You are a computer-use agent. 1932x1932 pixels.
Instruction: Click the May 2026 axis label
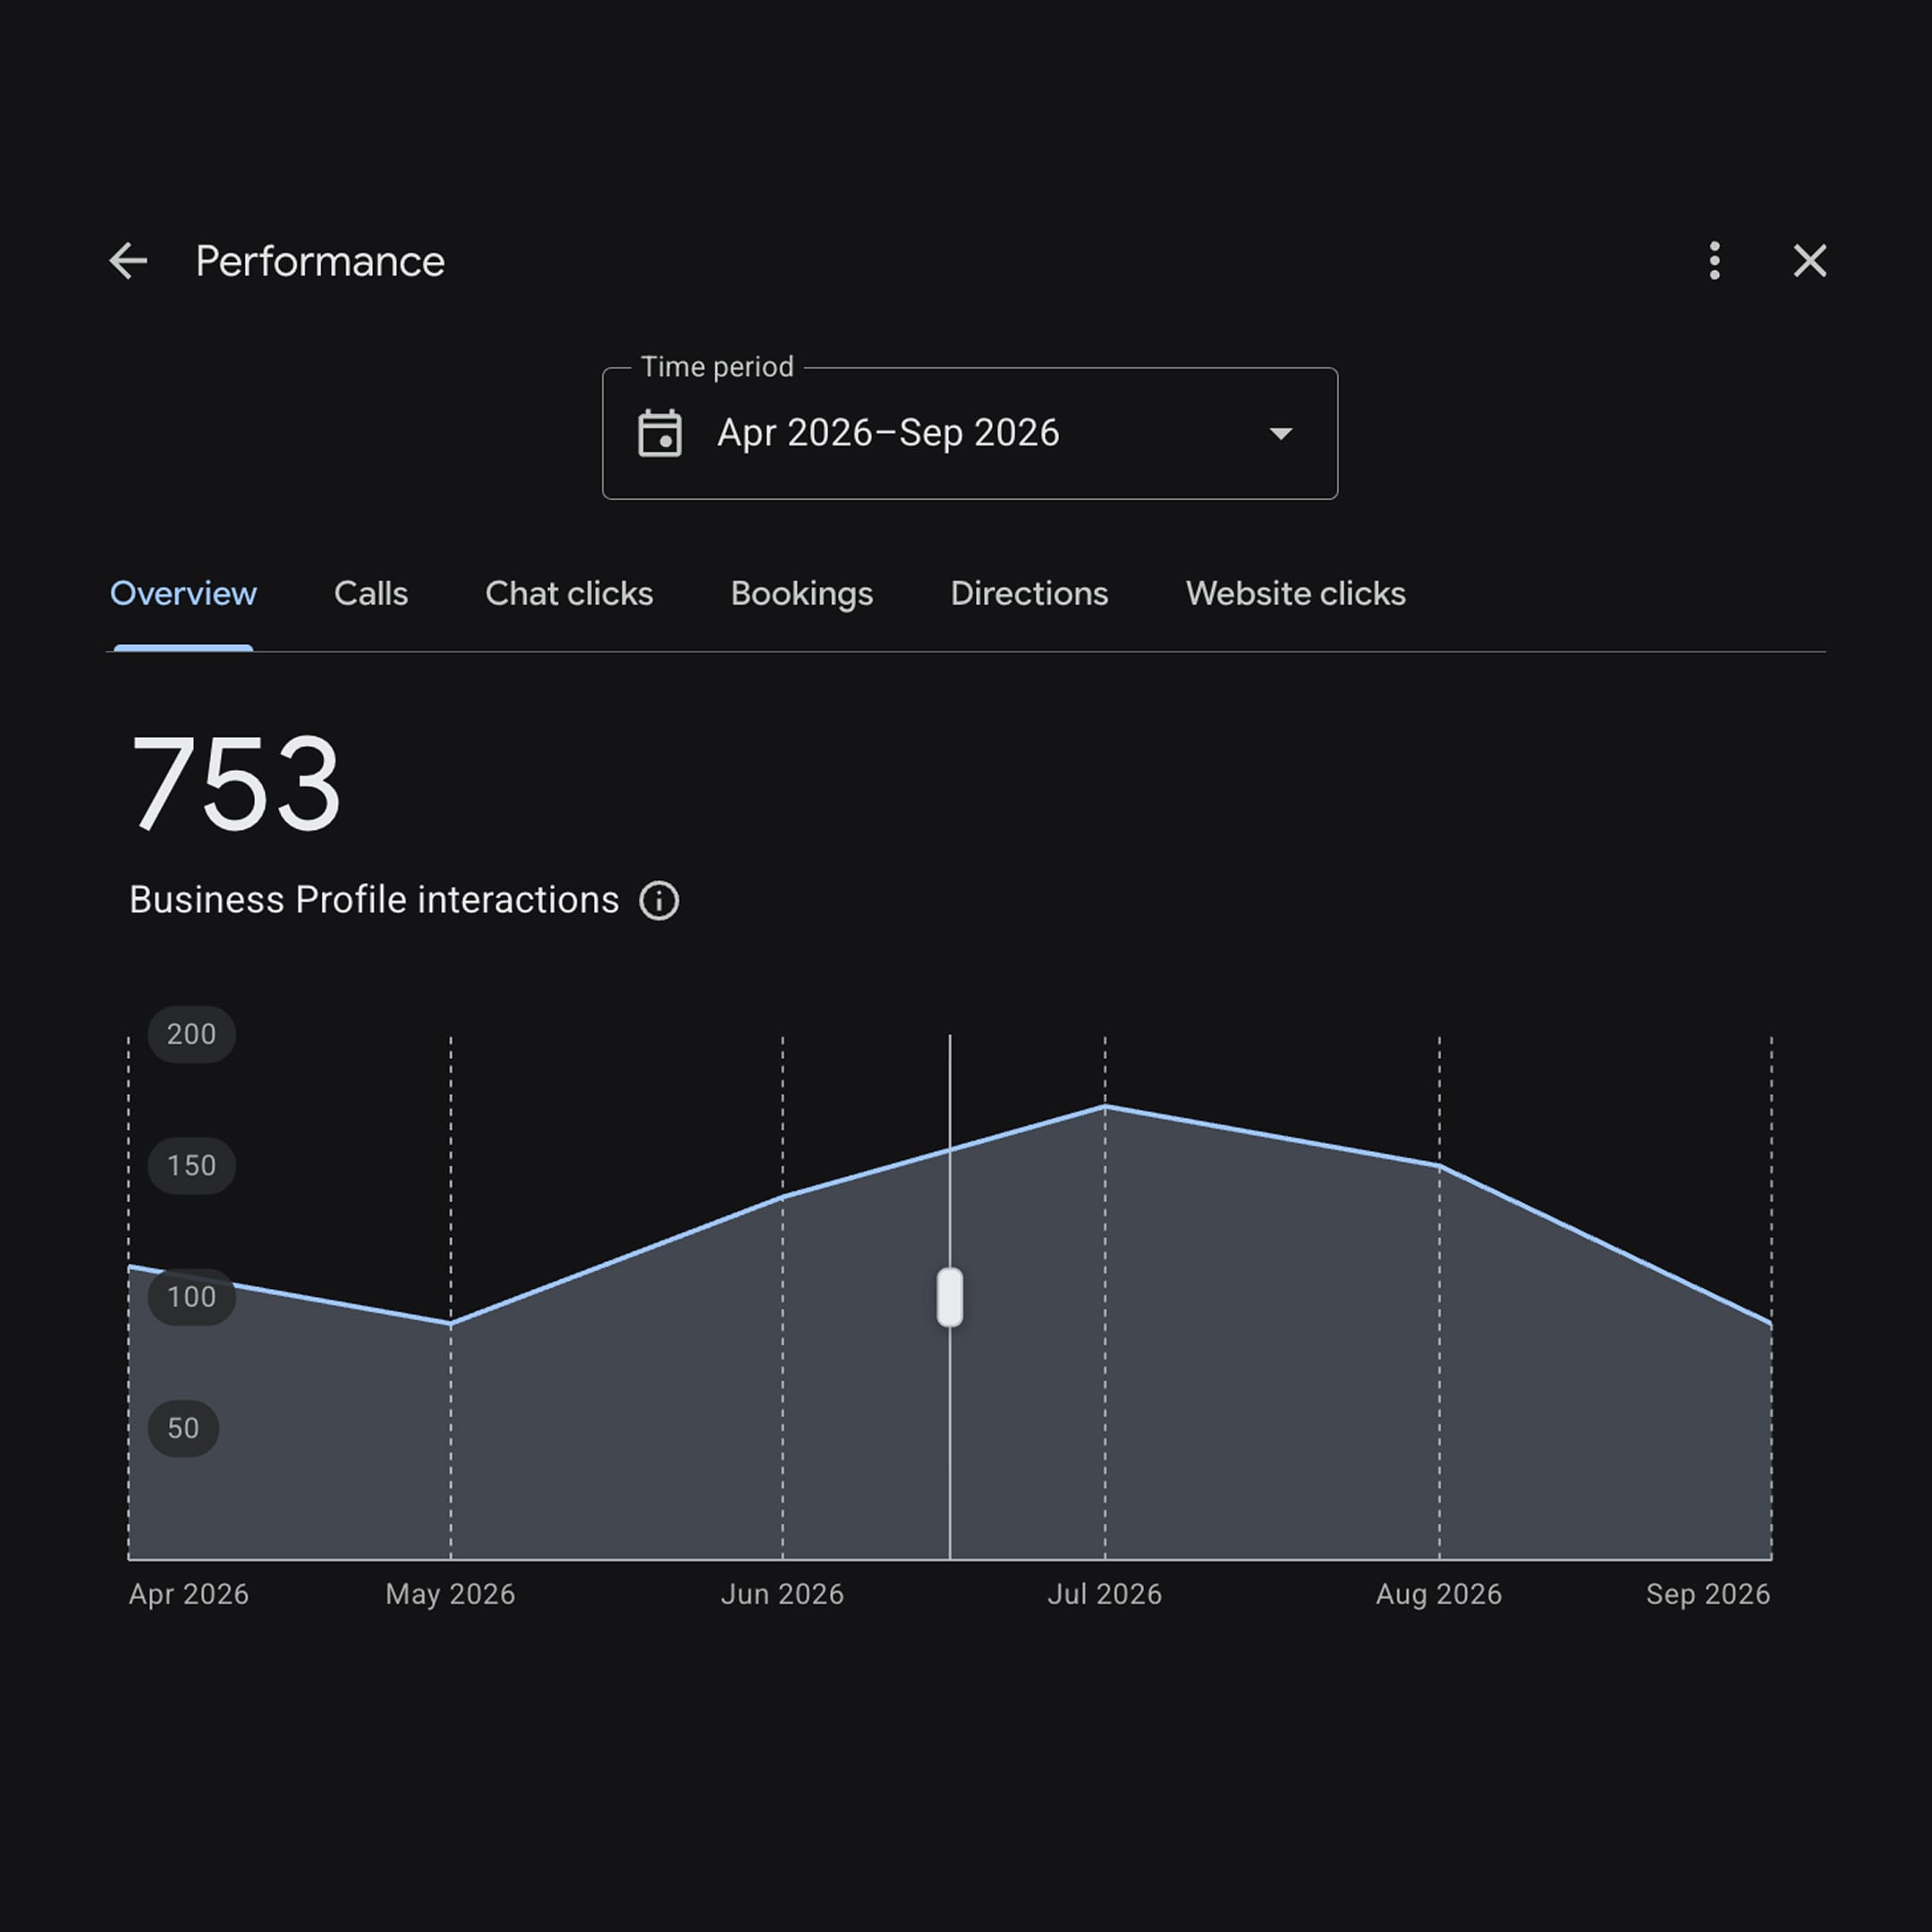click(x=450, y=1594)
